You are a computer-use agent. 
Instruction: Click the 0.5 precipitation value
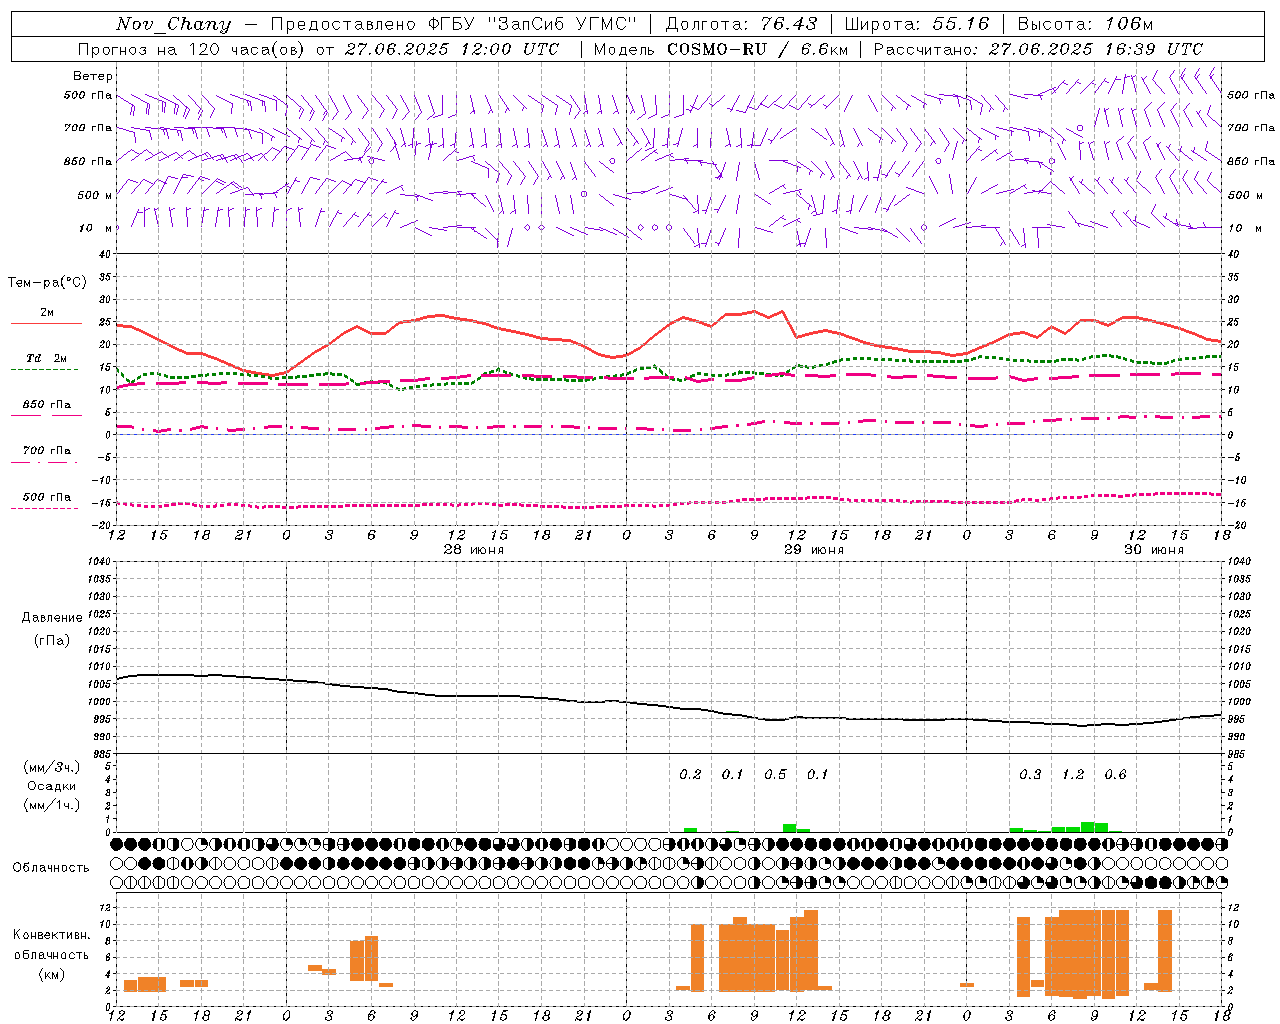(775, 775)
